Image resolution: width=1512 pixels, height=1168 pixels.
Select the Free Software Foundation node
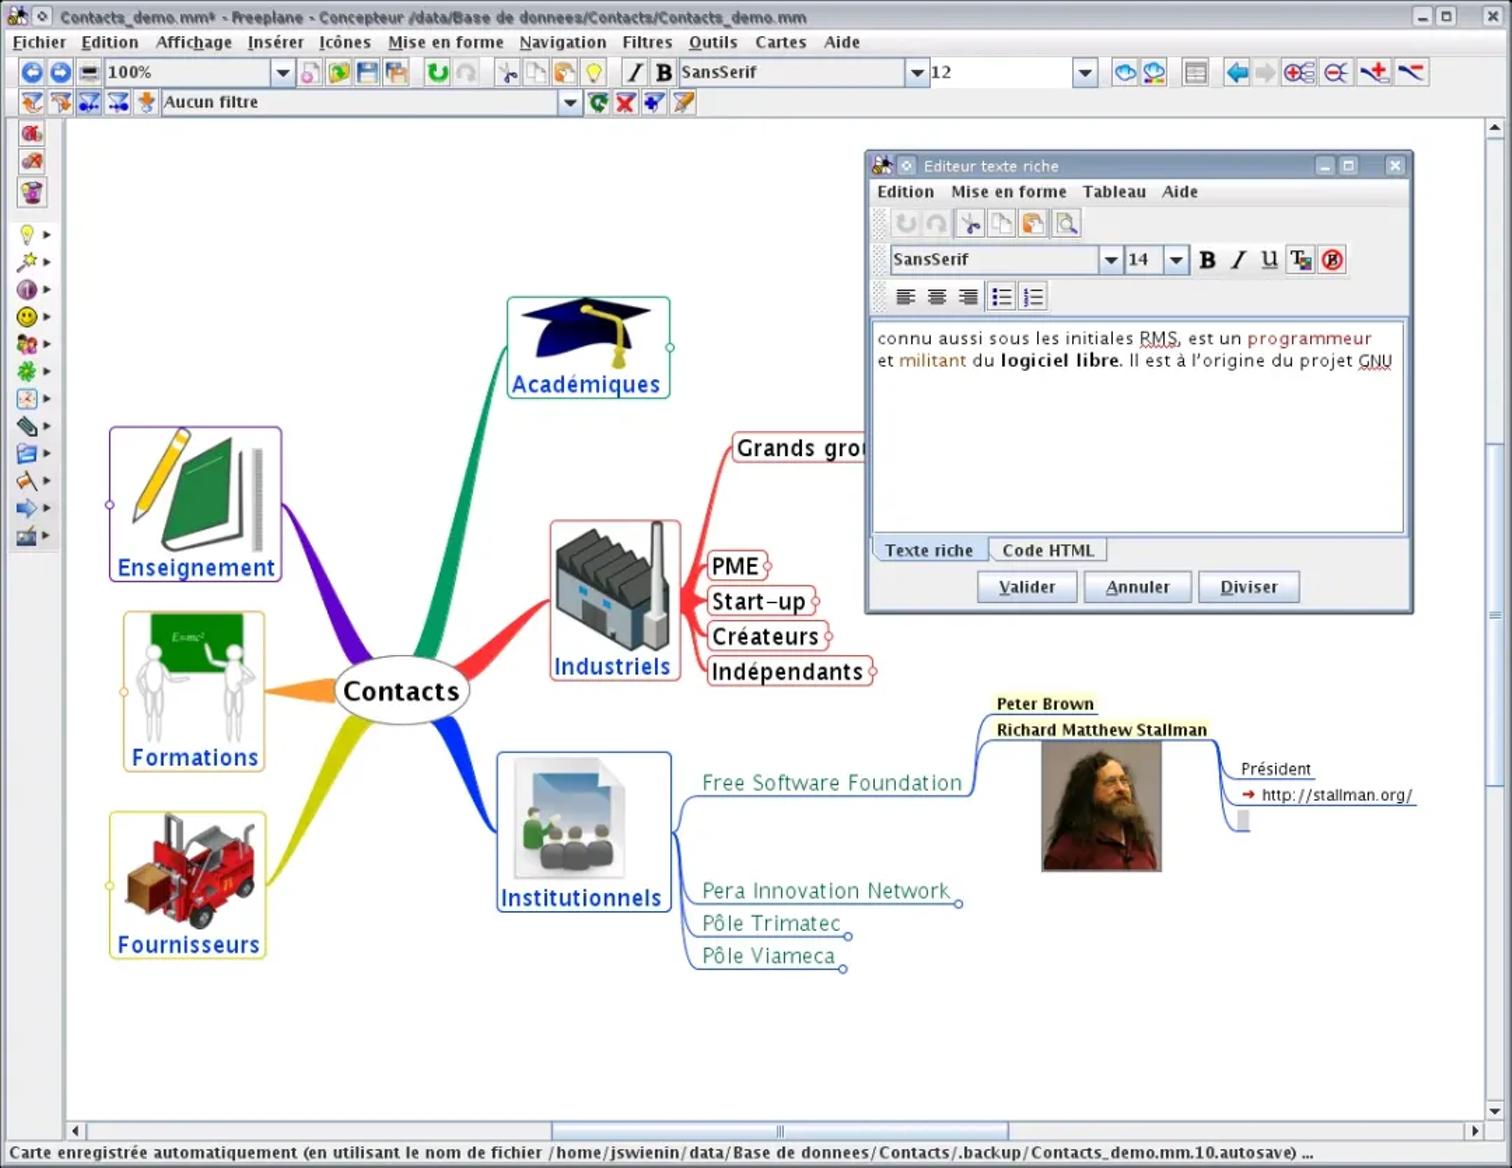832,783
